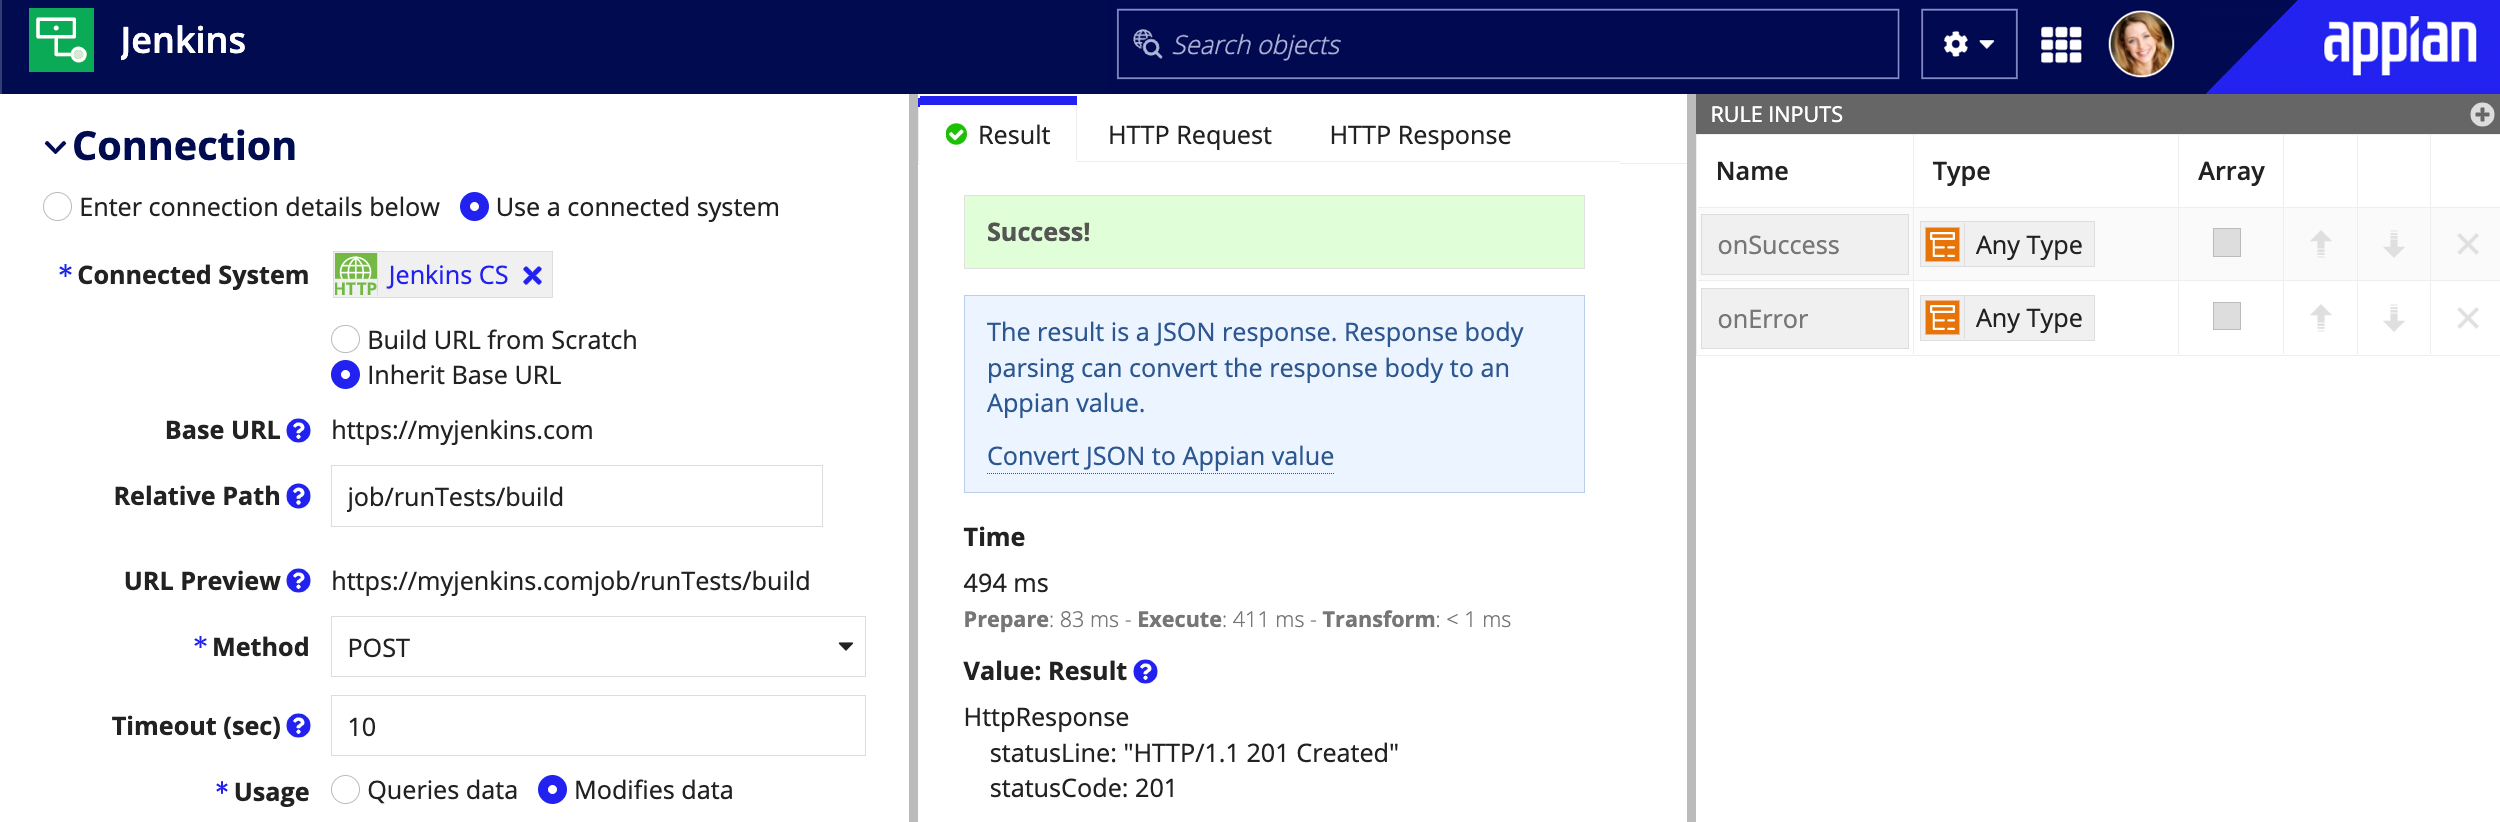Delete the onError rule input
Screen dimensions: 2500x822
2467,318
